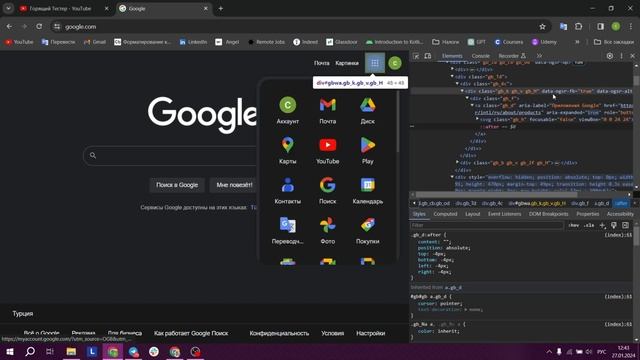Collapse the a class gb_d anchor node
Screen dimensions: 640x360
472,105
